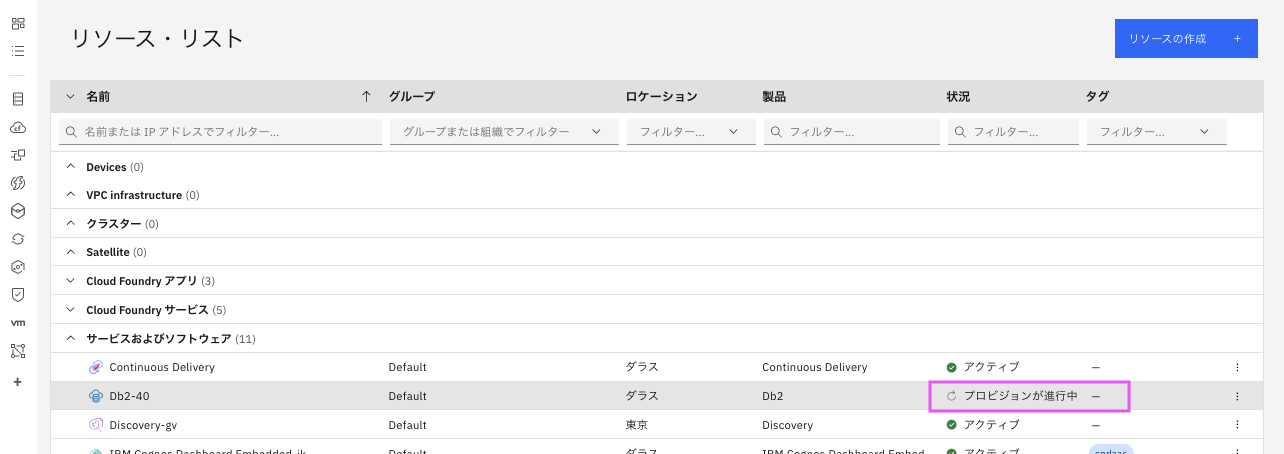The image size is (1284, 454).
Task: Click the sort arrow in the 名前 column header
Action: point(366,97)
